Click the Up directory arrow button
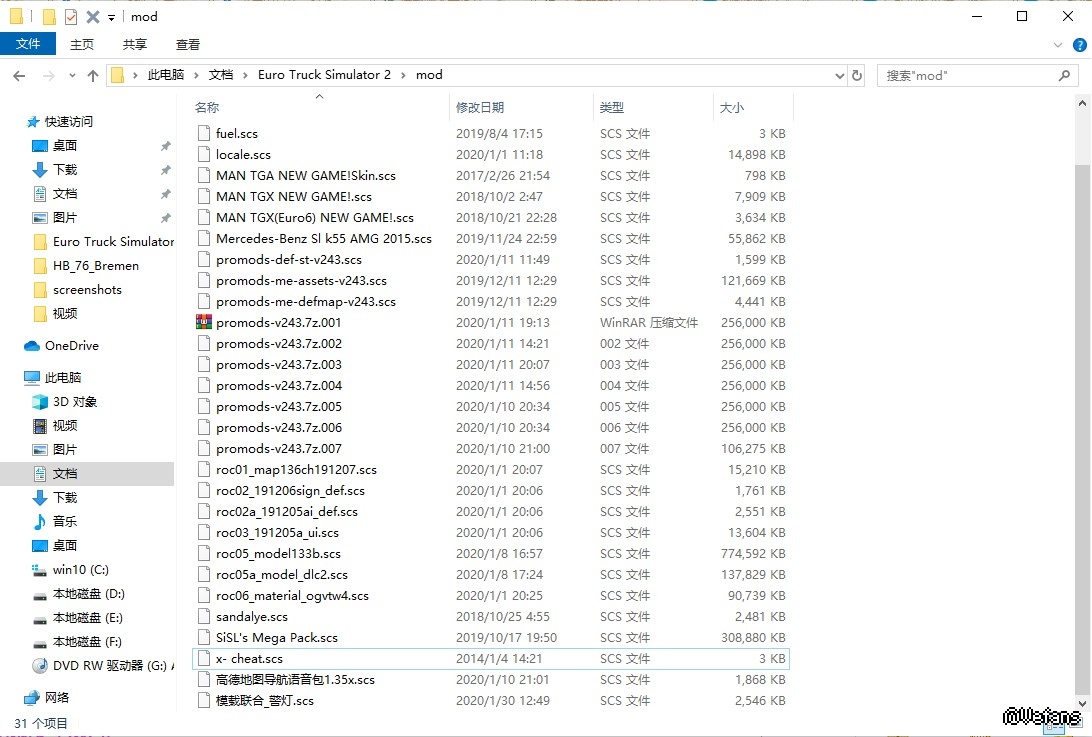1092x737 pixels. 93,75
